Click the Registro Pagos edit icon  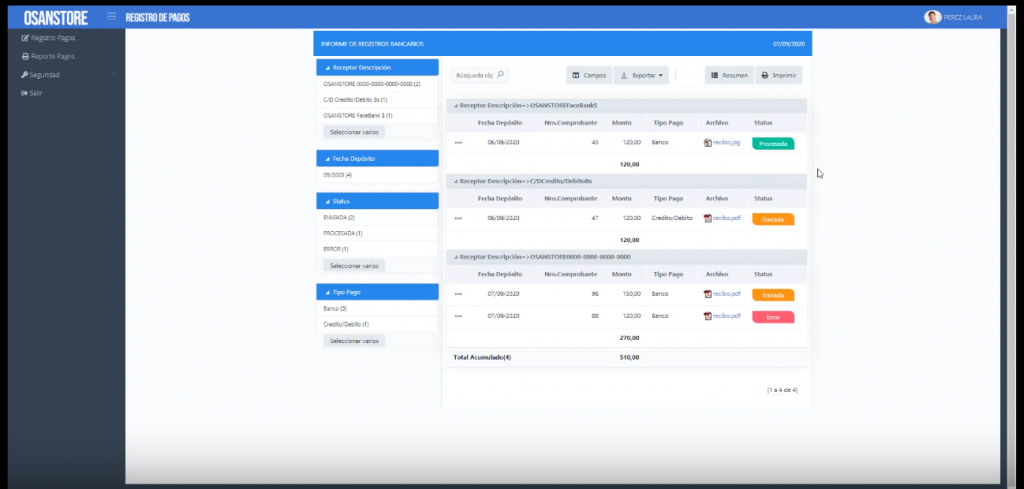coord(25,38)
